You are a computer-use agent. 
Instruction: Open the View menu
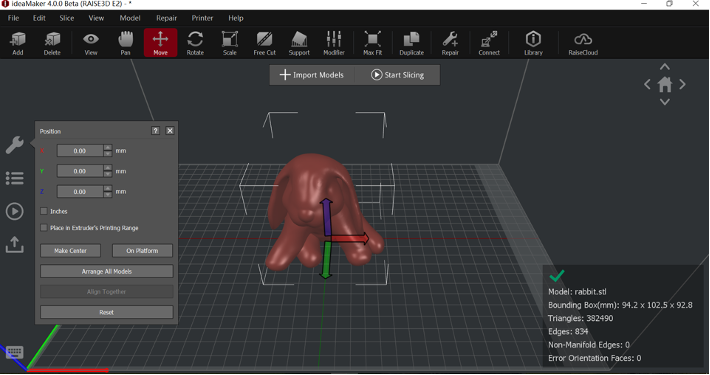pyautogui.click(x=96, y=18)
